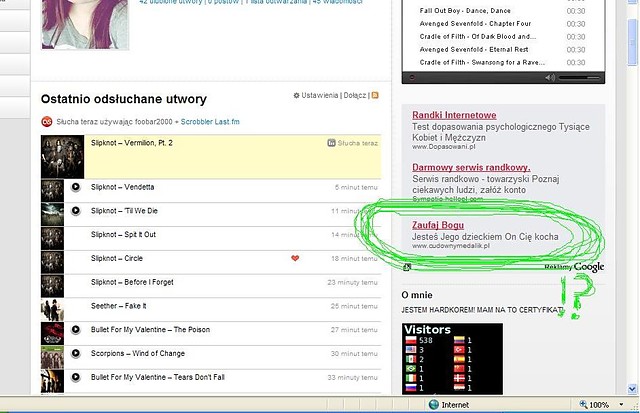Click the Slipknot album art for Vermilion, Pt. 2

[x=62, y=157]
